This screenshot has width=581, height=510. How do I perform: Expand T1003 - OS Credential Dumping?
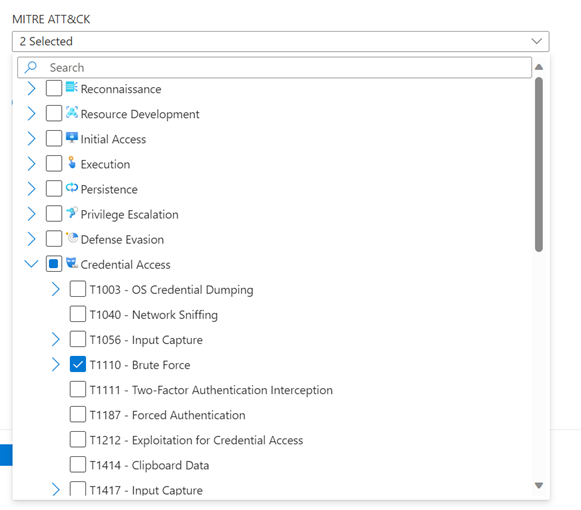tap(55, 289)
